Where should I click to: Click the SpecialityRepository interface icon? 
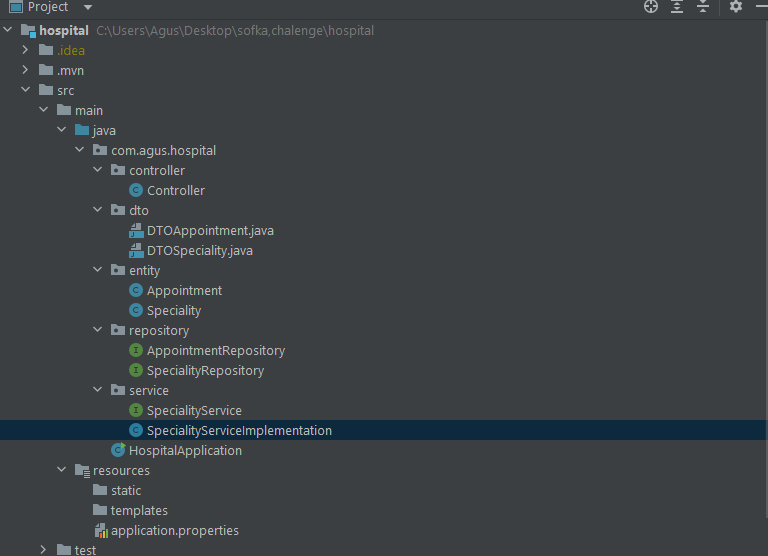click(136, 370)
